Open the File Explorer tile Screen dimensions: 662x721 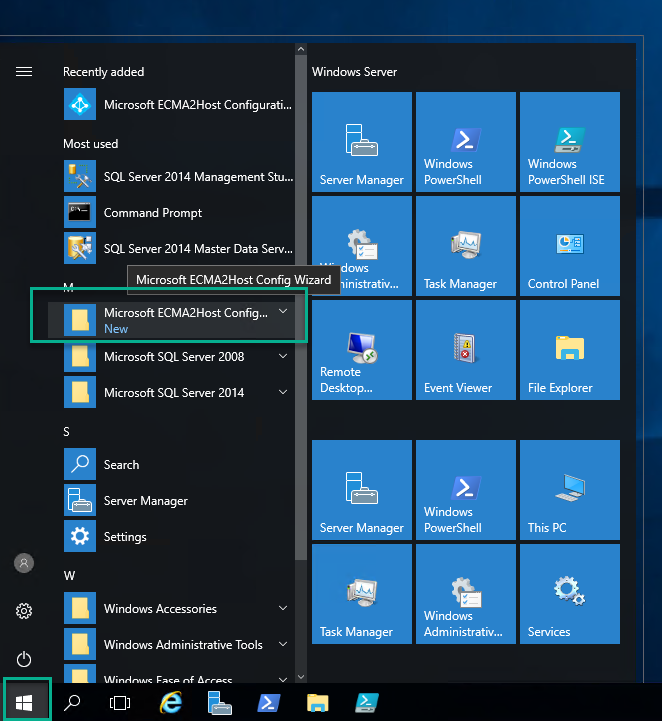point(569,350)
